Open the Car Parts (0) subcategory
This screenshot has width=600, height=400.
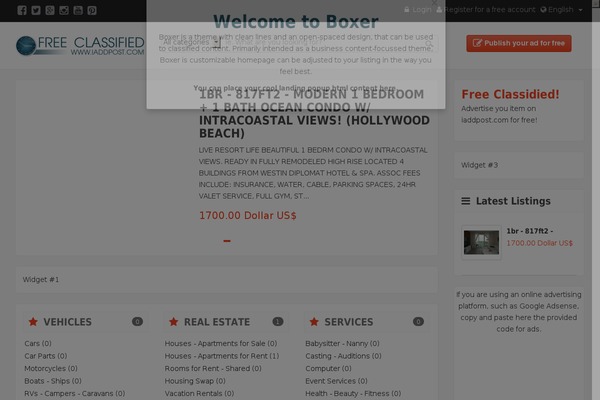pyautogui.click(x=46, y=356)
